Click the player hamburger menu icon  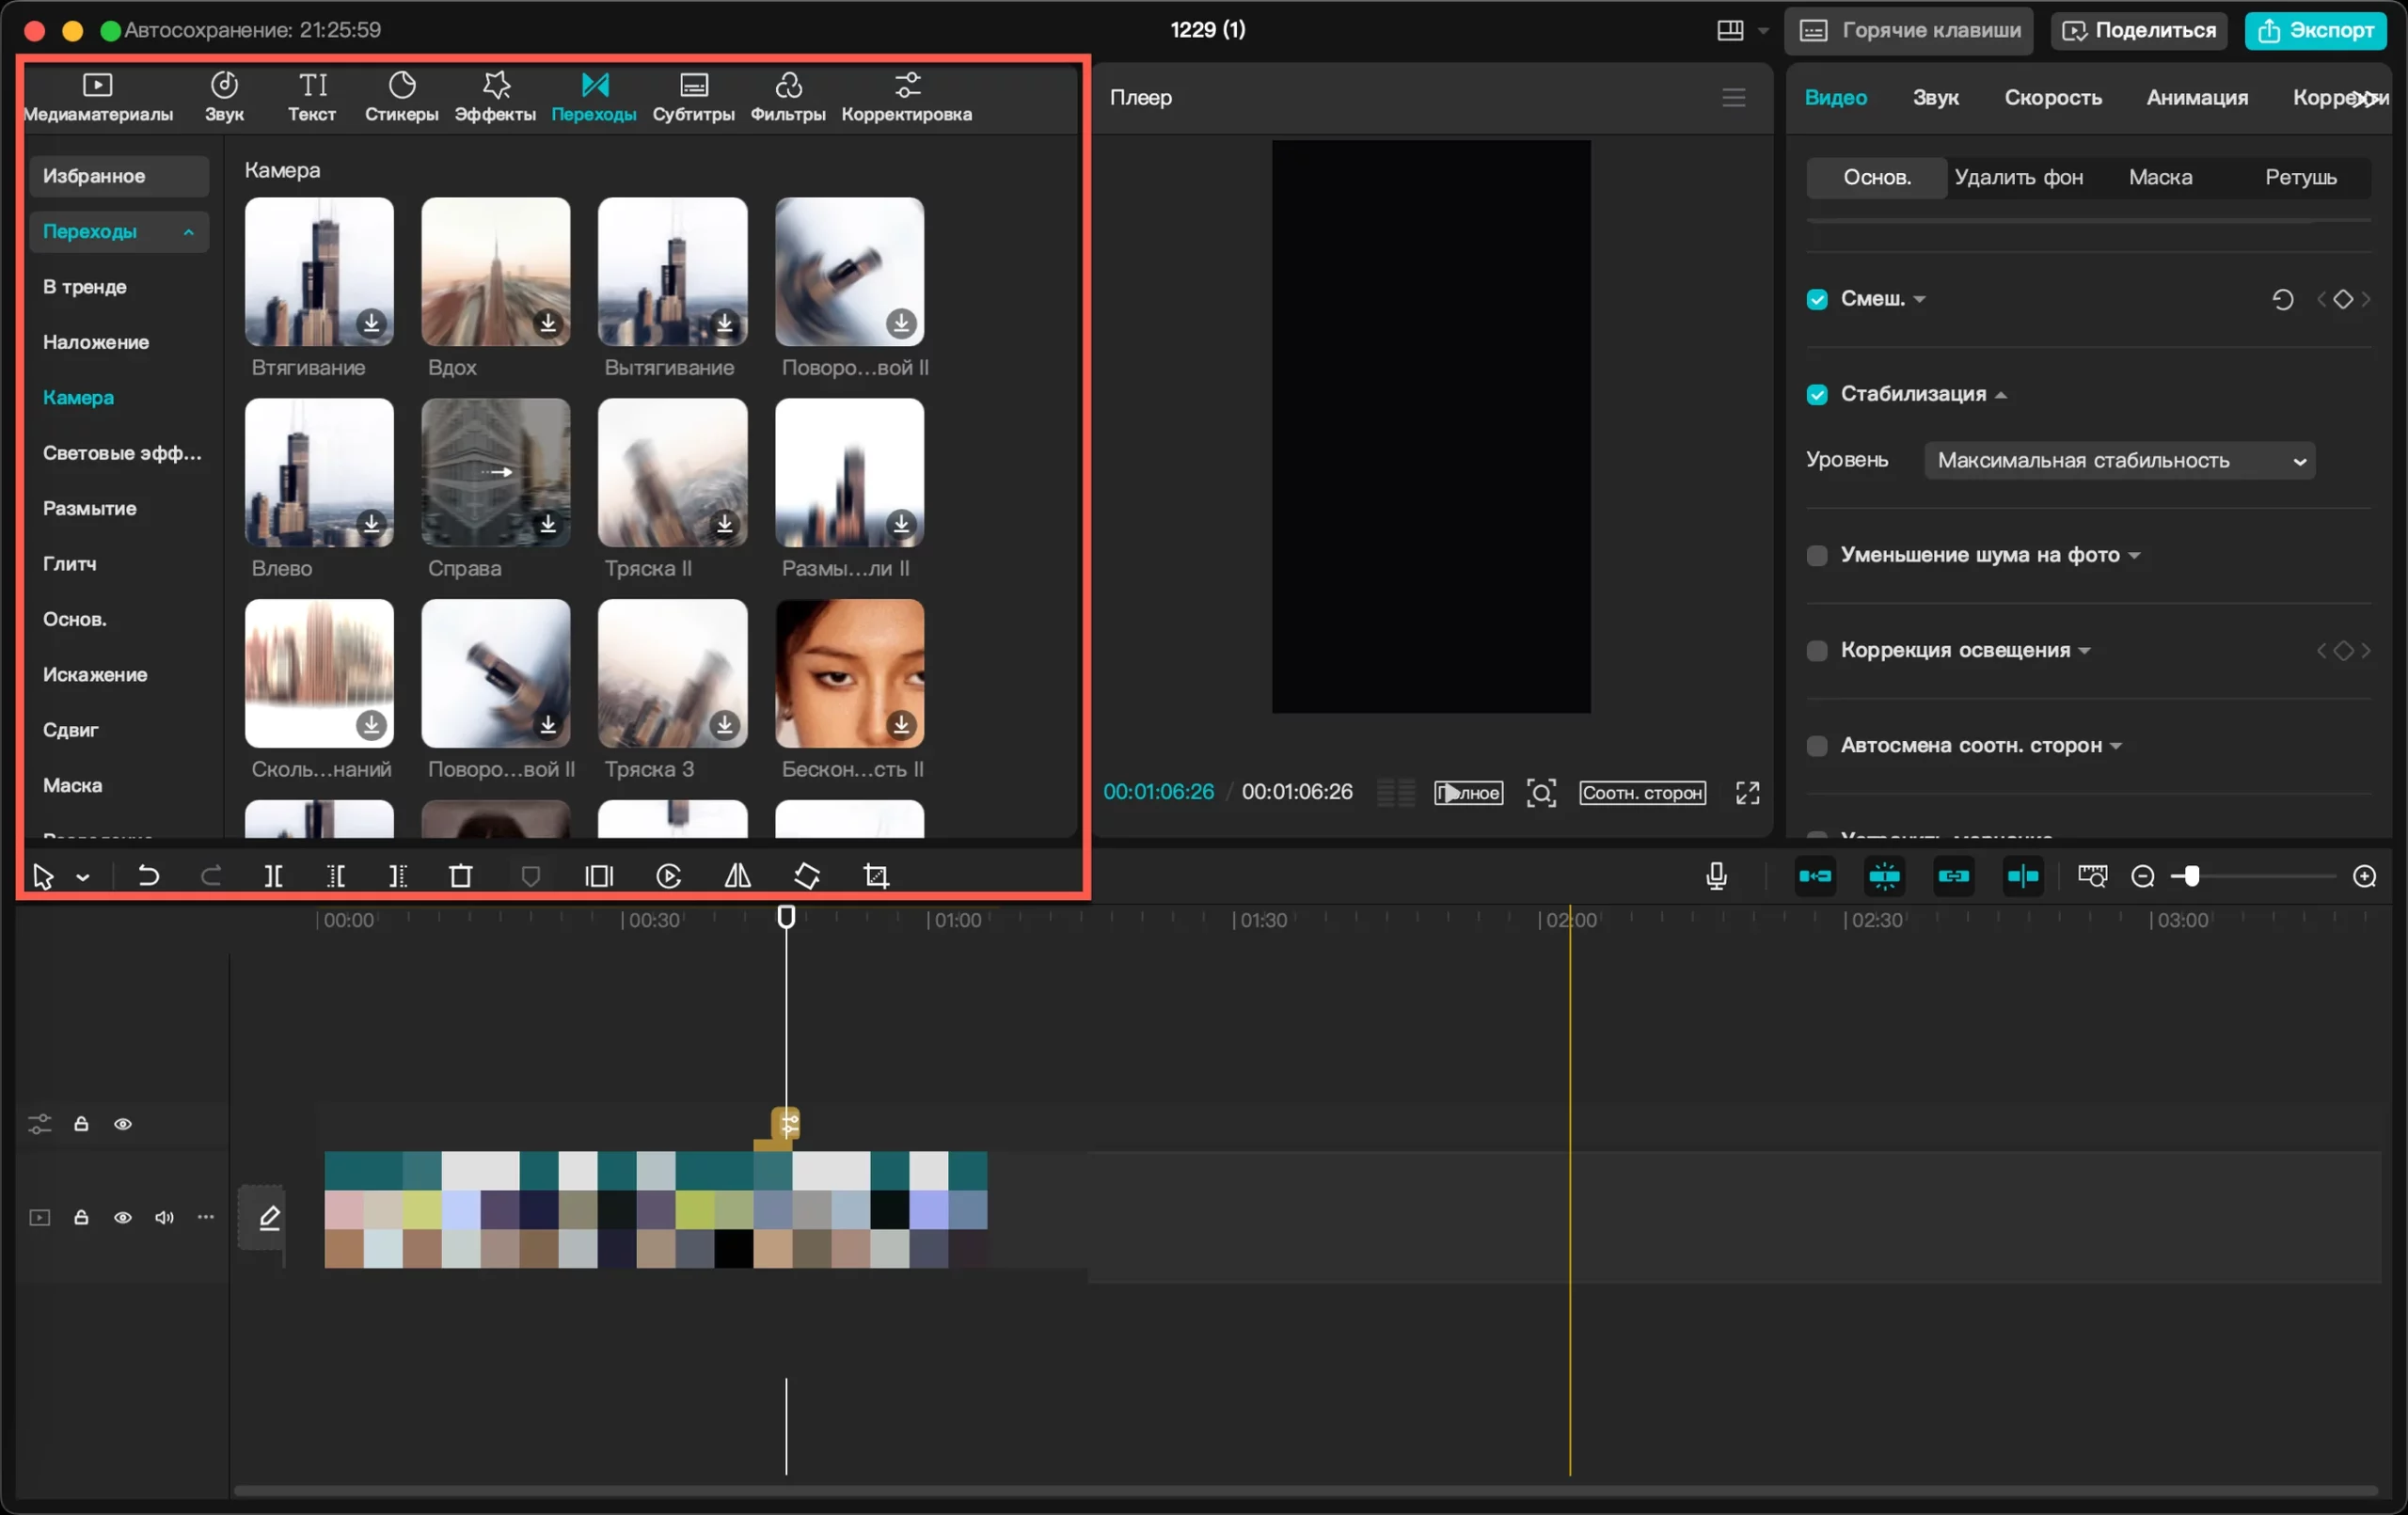click(1734, 97)
